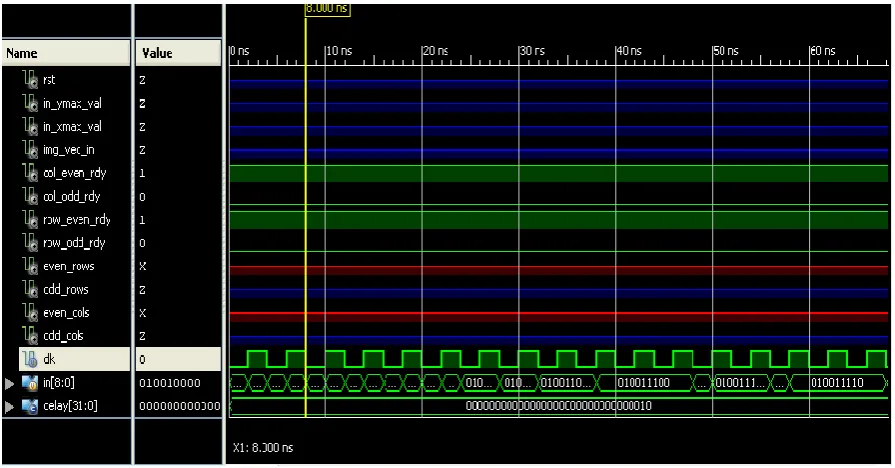Click the in_xmax_val signal icon
The image size is (895, 468).
point(30,126)
